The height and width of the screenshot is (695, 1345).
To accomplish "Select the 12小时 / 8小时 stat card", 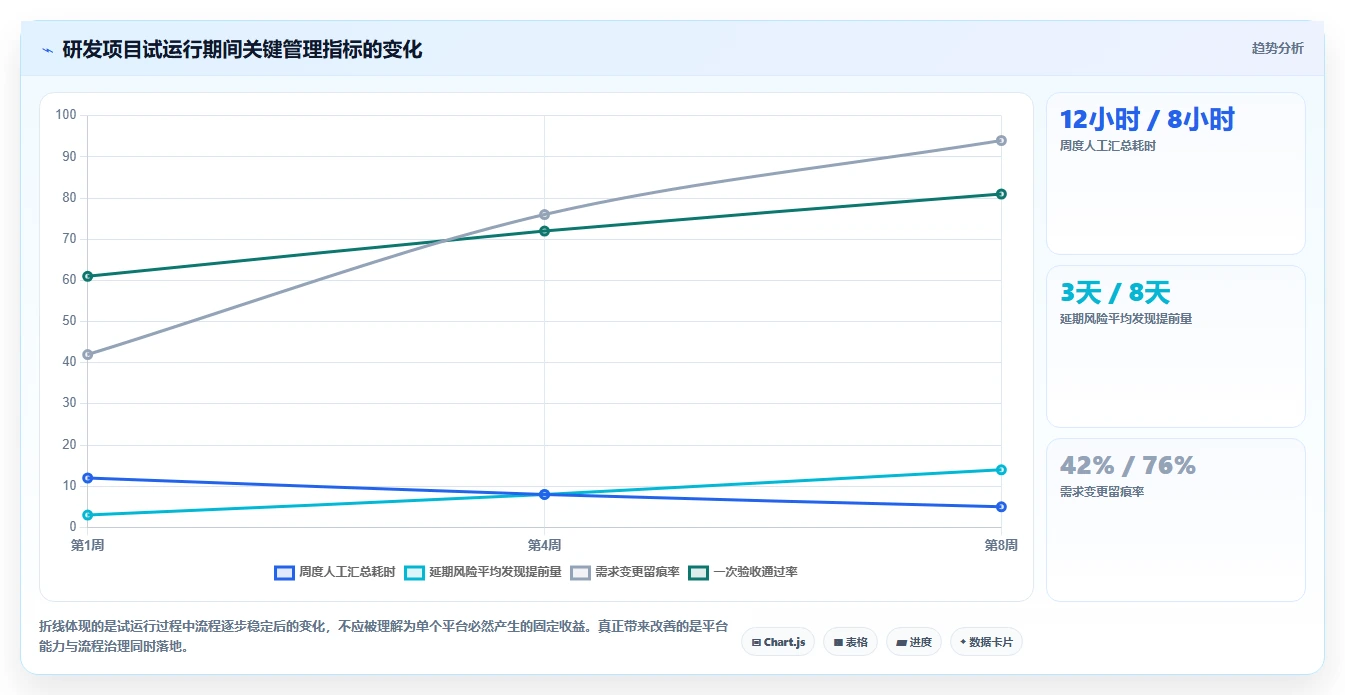I will coord(1175,174).
